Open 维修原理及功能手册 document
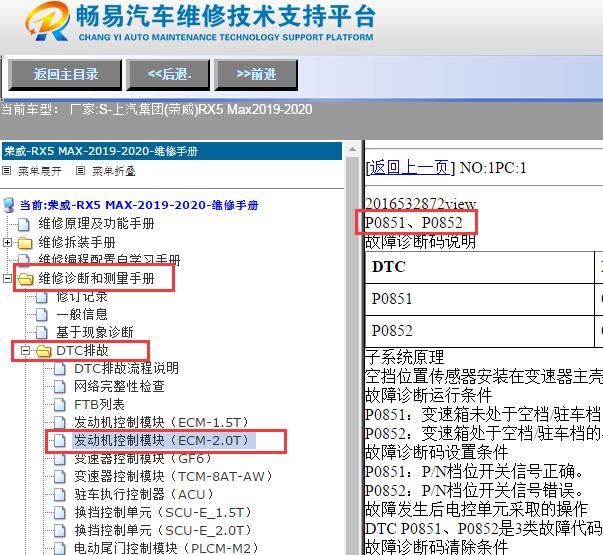The height and width of the screenshot is (555, 603). click(x=96, y=223)
